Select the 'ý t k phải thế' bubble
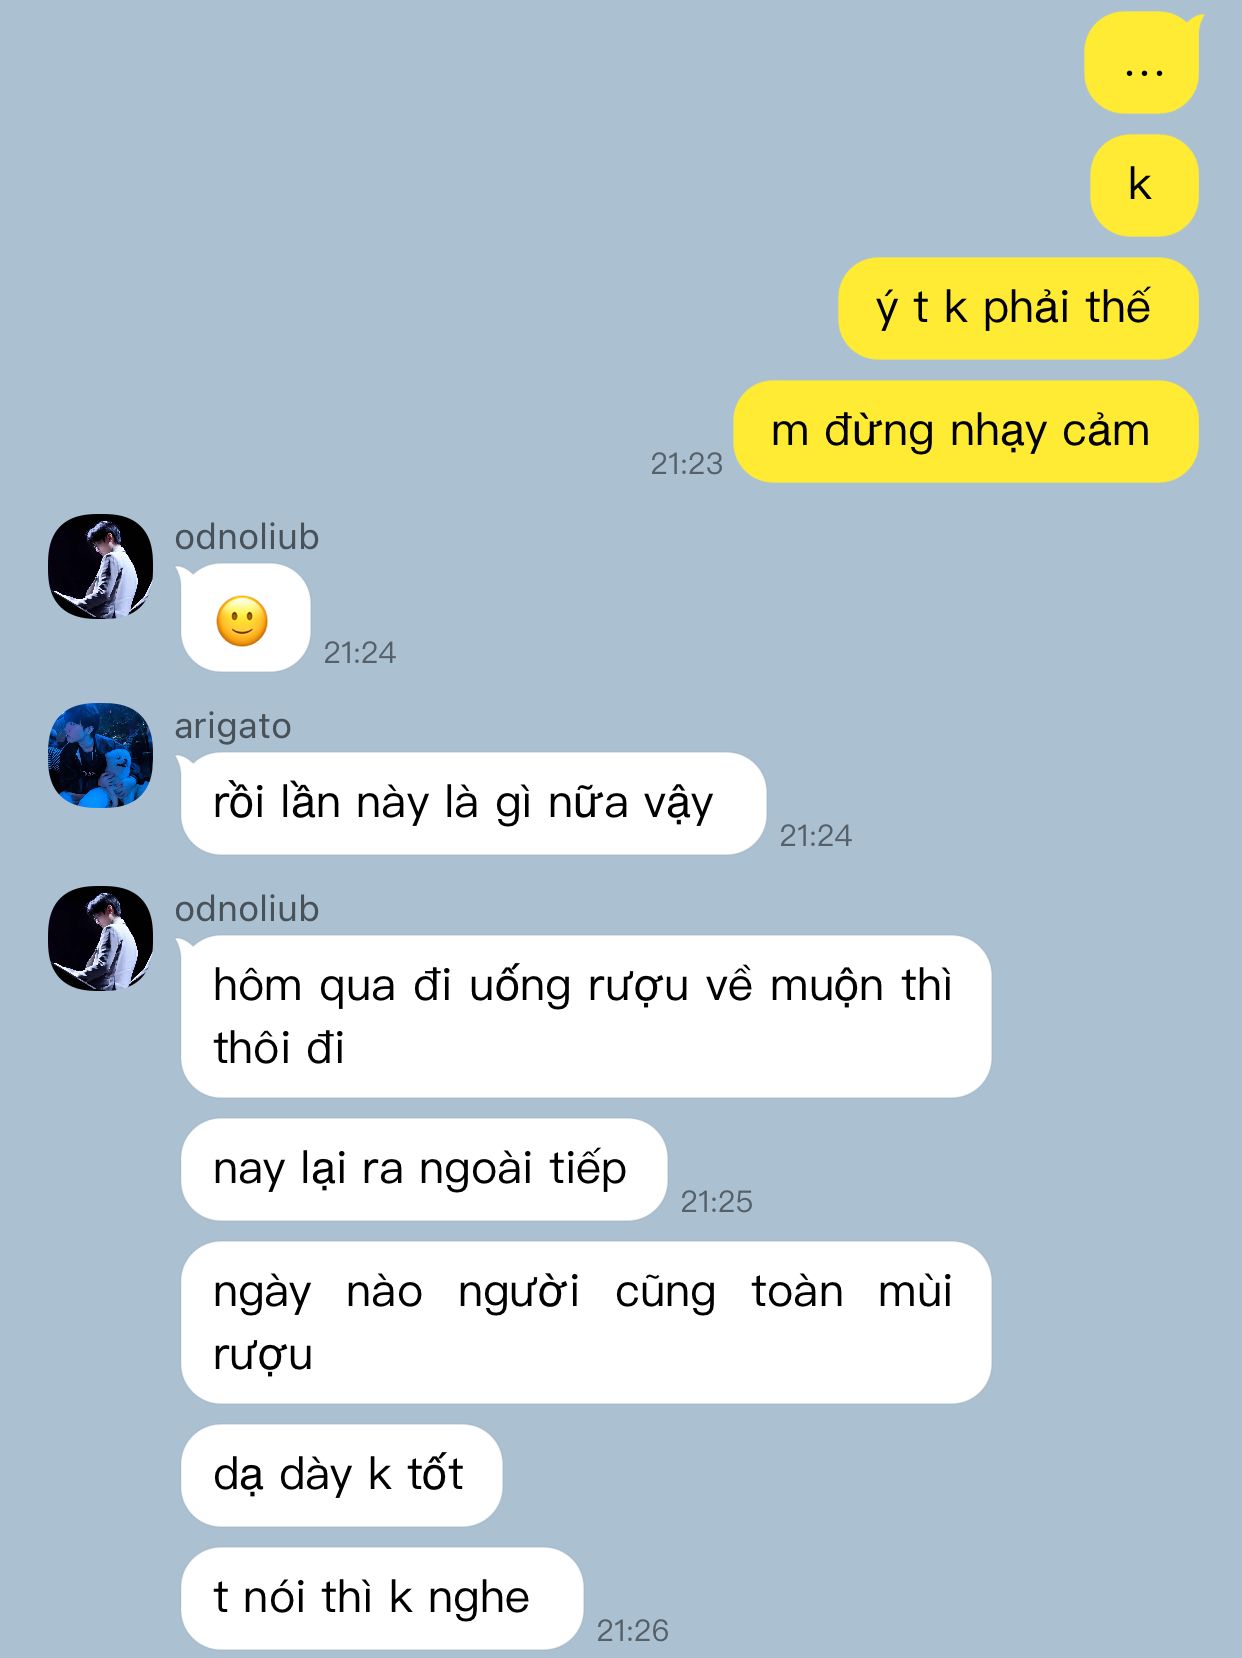 (x=1018, y=309)
